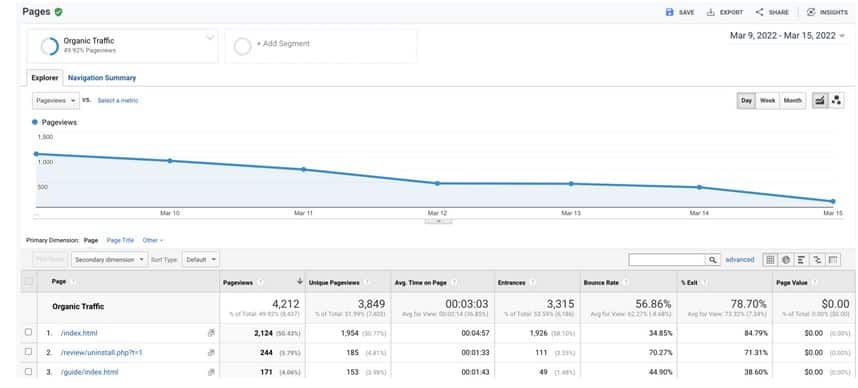The width and height of the screenshot is (858, 388).
Task: Click the green verified shield next to Pages
Action: (58, 11)
